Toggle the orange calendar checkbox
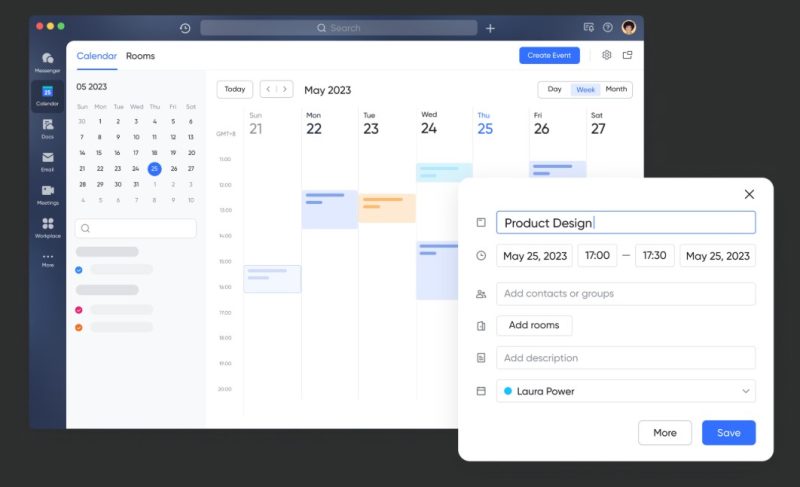800x487 pixels. [79, 327]
